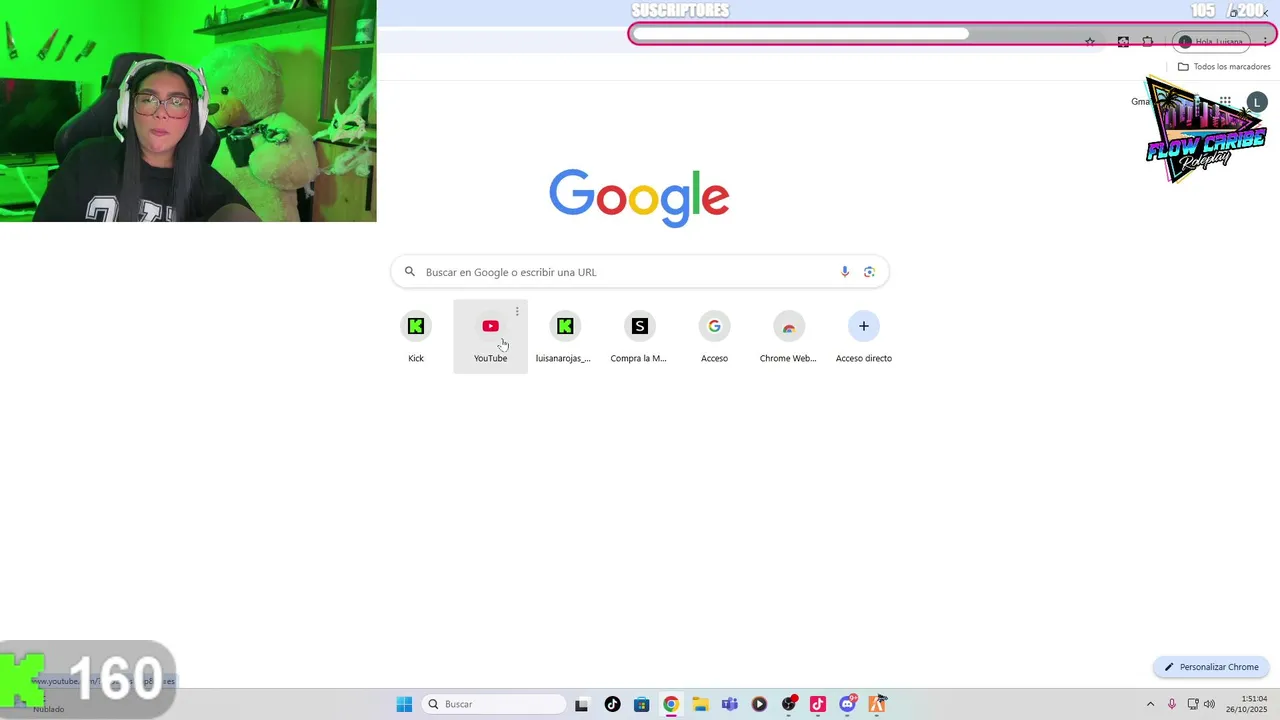Open the Acceso Google shortcut
This screenshot has width=1280, height=720.
(x=714, y=337)
